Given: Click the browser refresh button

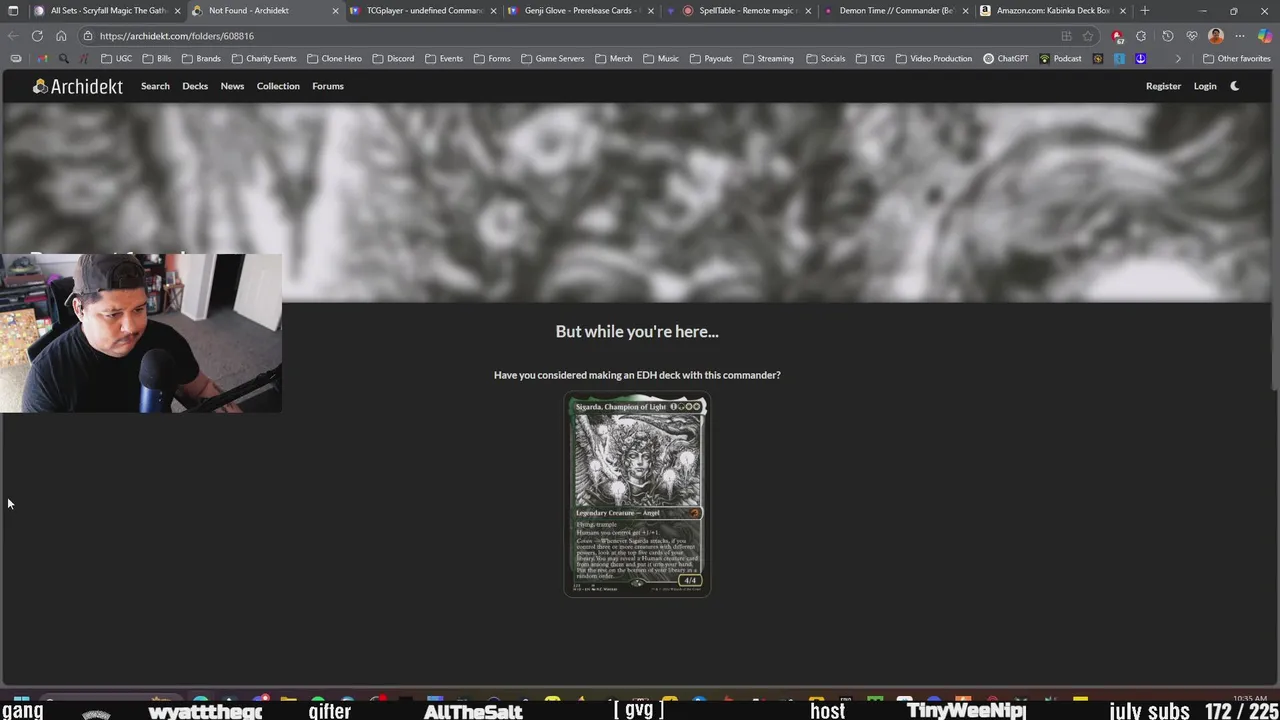Looking at the screenshot, I should click(37, 36).
